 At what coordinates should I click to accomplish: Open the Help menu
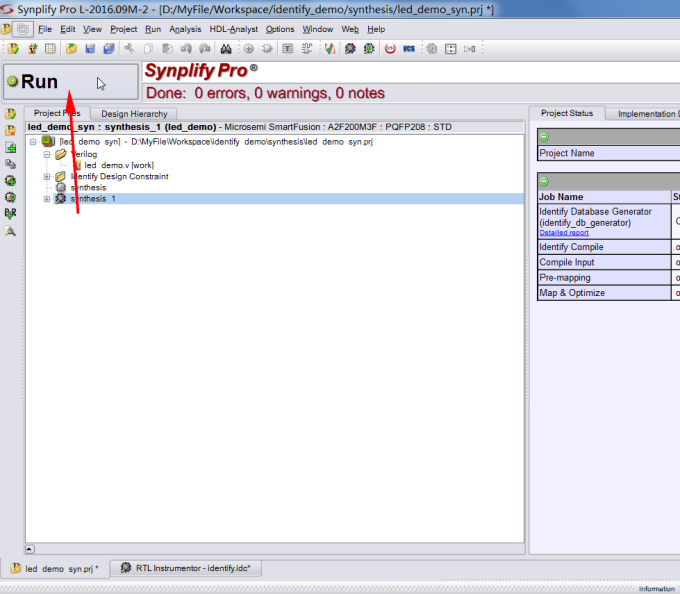point(376,29)
